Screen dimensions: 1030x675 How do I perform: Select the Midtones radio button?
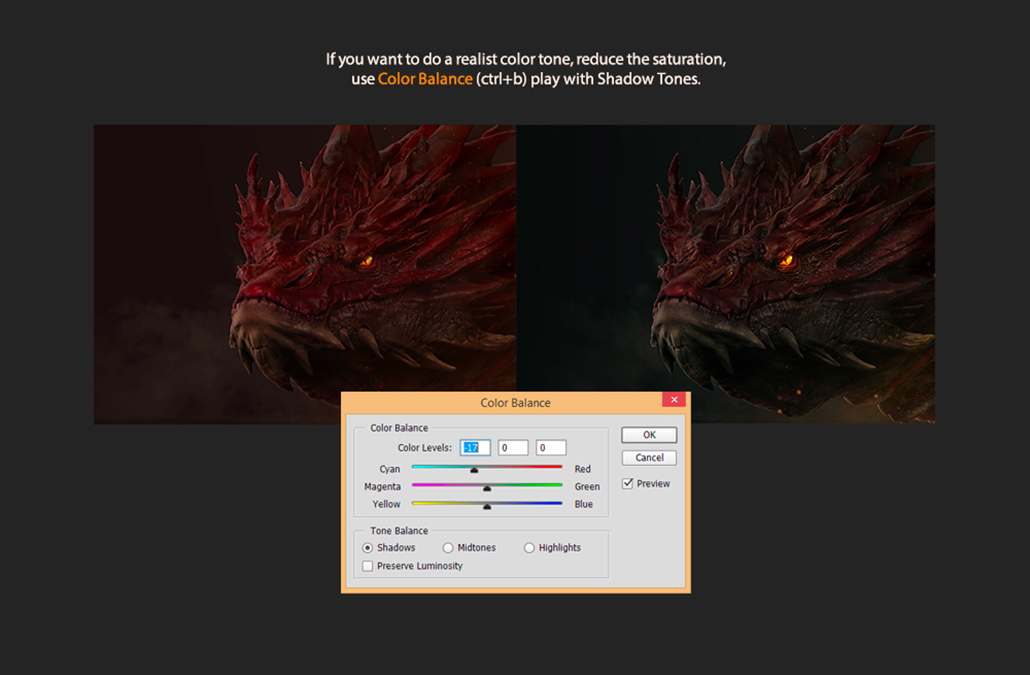coord(448,547)
